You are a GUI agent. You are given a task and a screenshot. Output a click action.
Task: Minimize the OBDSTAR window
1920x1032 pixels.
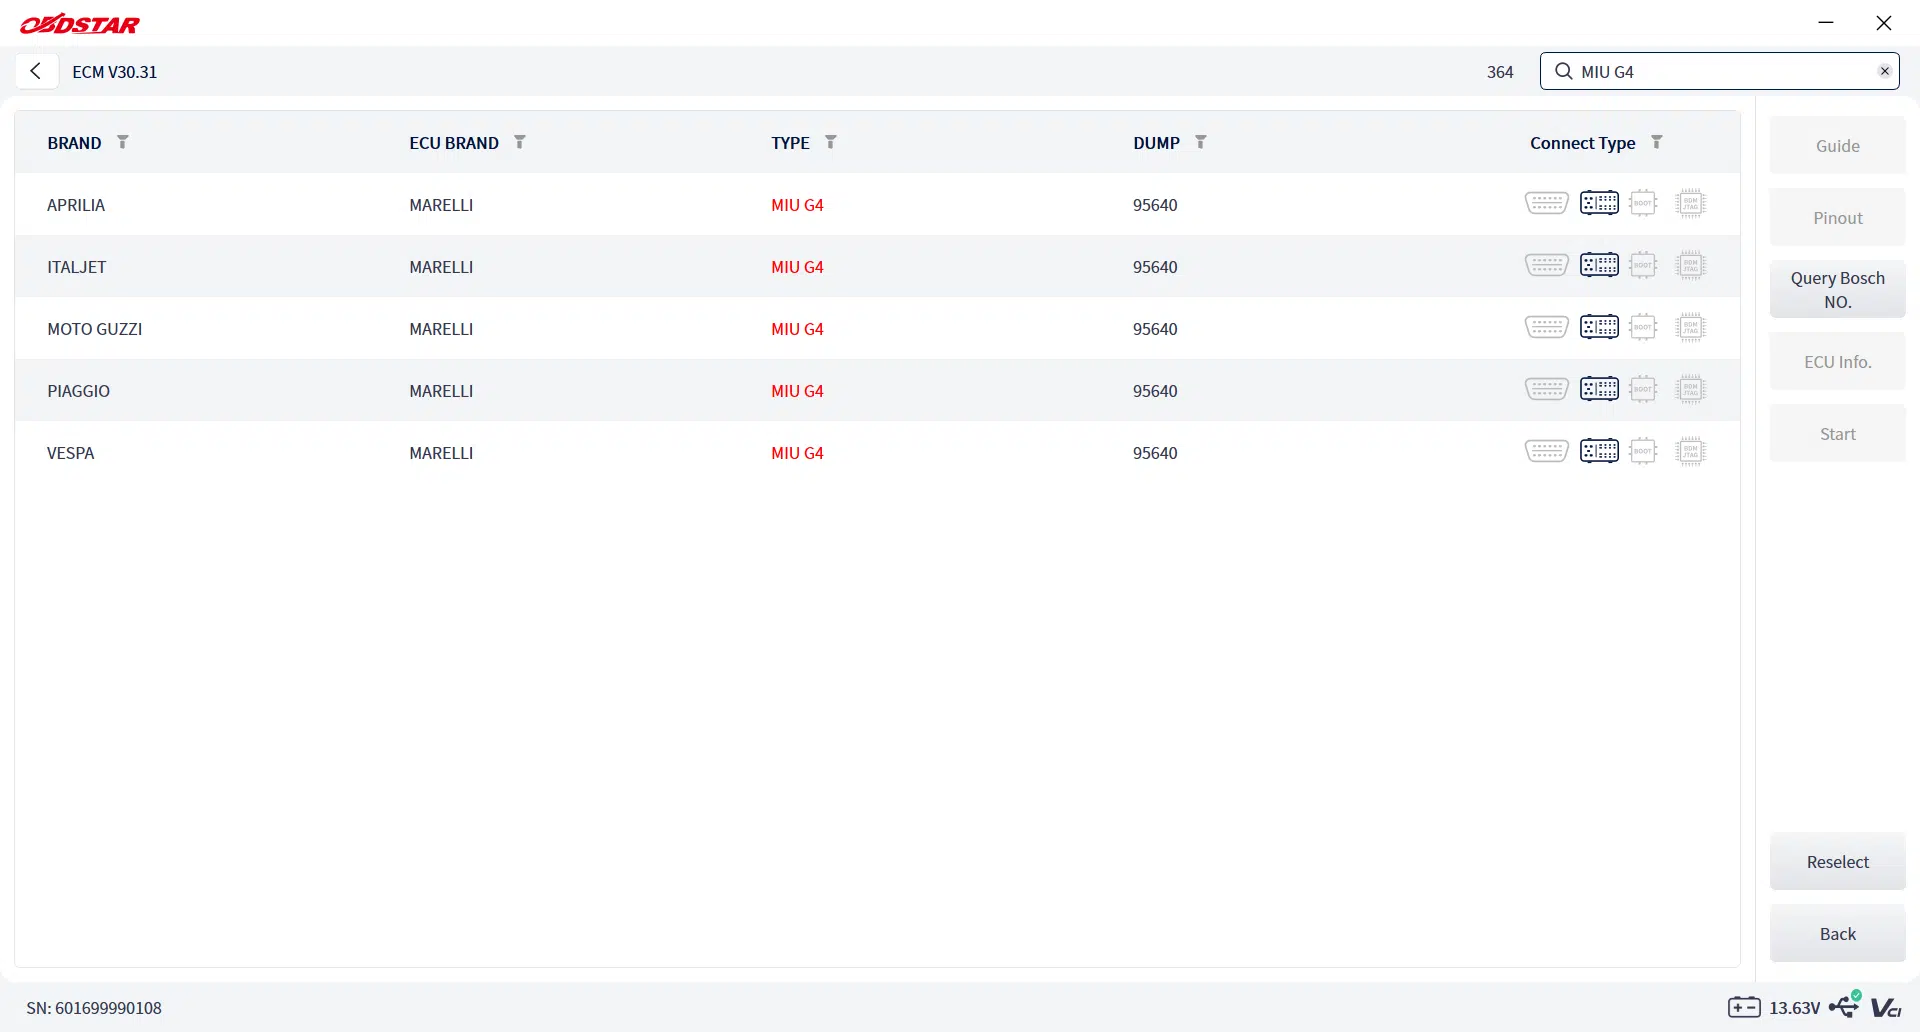tap(1826, 23)
